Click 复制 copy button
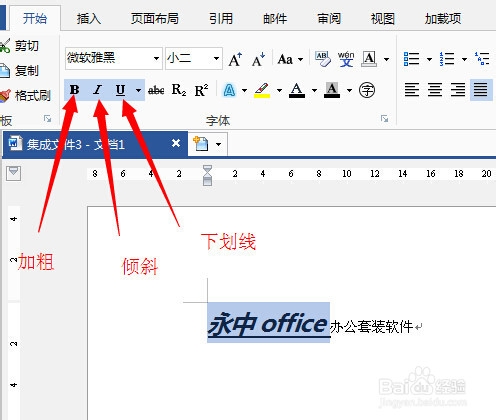The height and width of the screenshot is (420, 496). coord(19,71)
